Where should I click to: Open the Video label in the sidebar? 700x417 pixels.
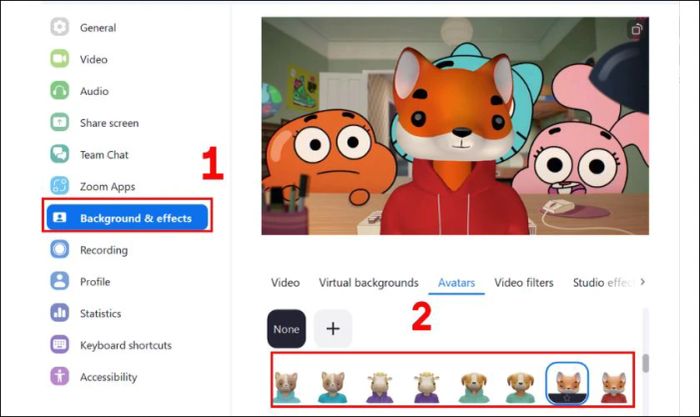click(94, 59)
